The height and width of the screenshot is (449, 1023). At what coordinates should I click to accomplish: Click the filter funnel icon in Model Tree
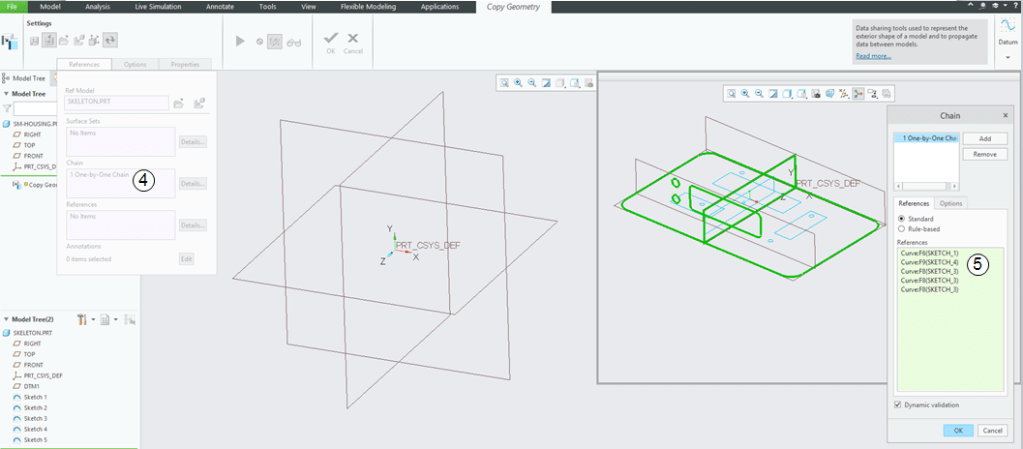point(7,108)
